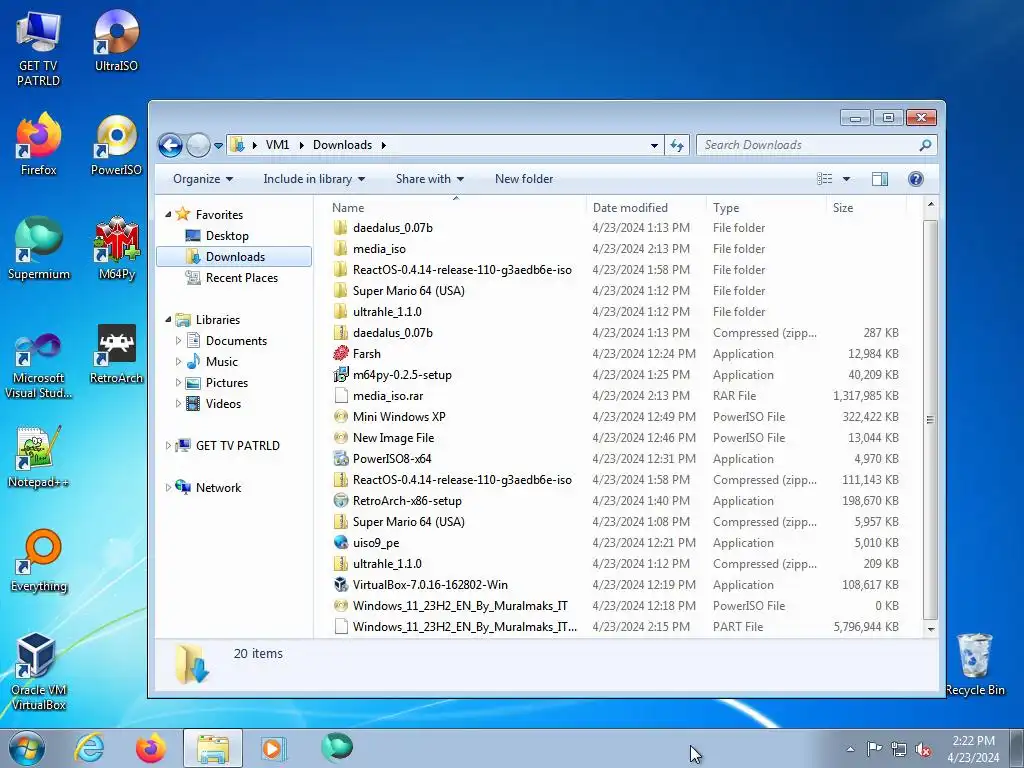
Task: Collapse the Favorites group
Action: [x=168, y=215]
